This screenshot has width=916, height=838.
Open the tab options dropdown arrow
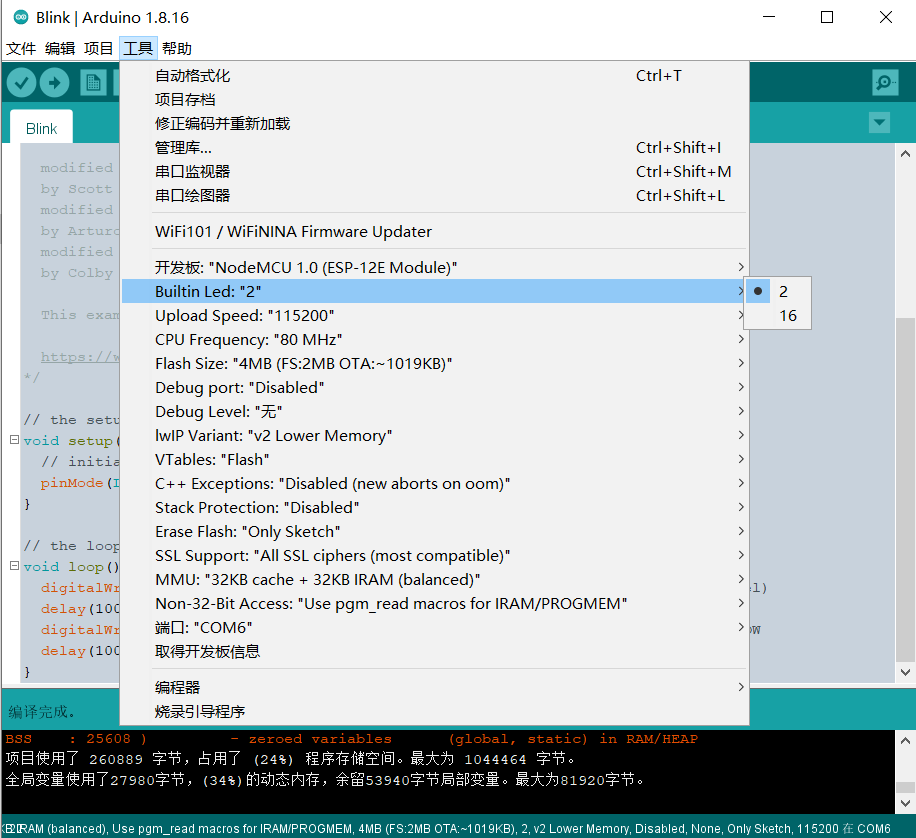tap(879, 123)
